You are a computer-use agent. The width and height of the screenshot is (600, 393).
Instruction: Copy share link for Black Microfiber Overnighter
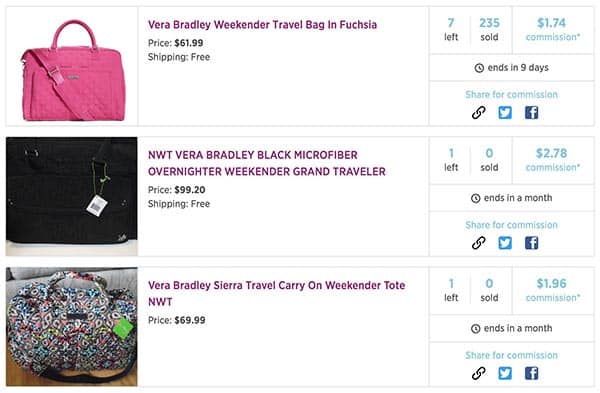click(x=478, y=243)
